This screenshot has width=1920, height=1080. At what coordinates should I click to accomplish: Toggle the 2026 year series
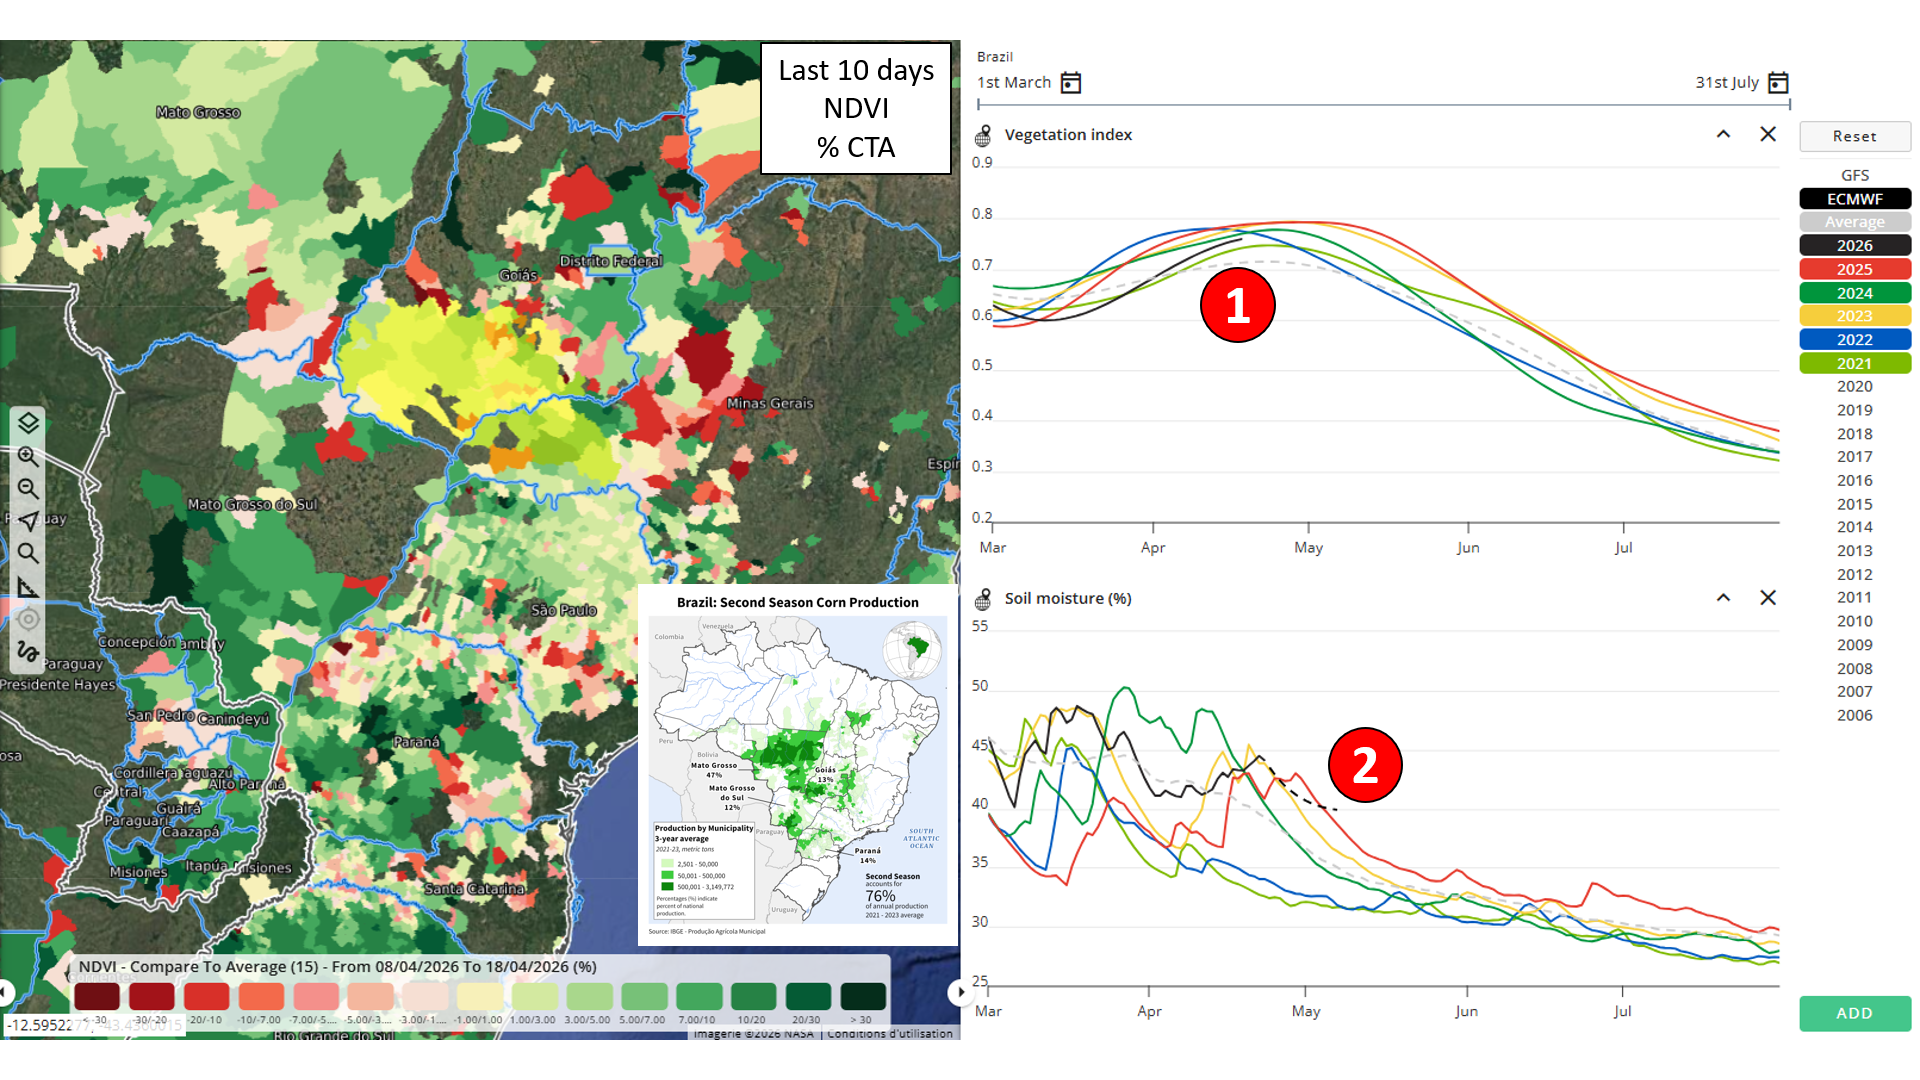point(1854,246)
